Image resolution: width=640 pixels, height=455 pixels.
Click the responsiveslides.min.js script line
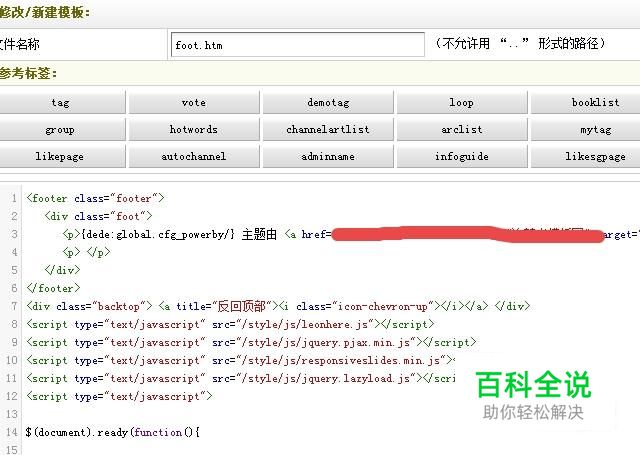point(240,360)
